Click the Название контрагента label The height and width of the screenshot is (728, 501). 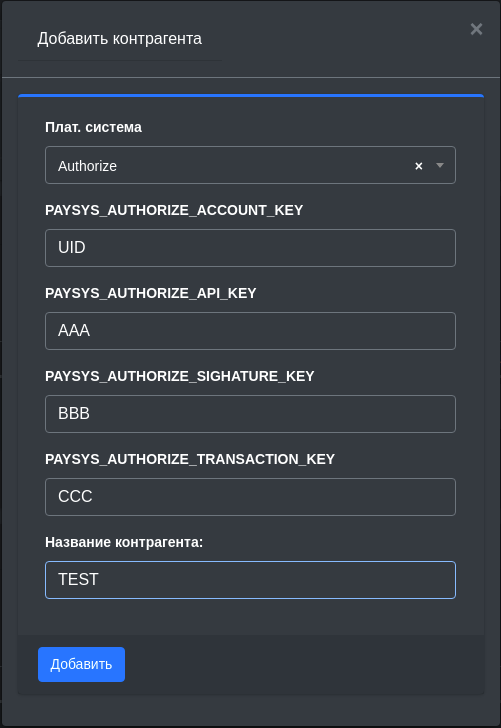(124, 542)
